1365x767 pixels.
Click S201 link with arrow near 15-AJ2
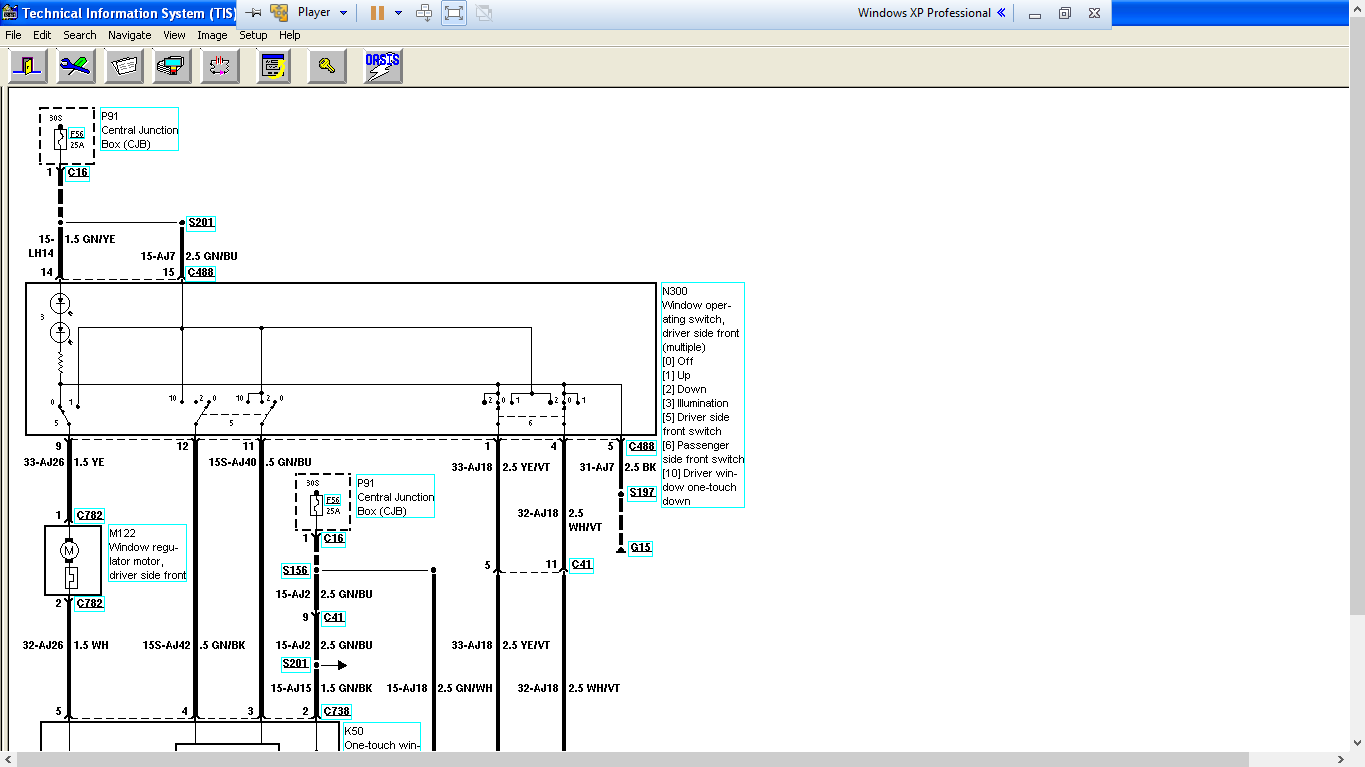click(296, 664)
